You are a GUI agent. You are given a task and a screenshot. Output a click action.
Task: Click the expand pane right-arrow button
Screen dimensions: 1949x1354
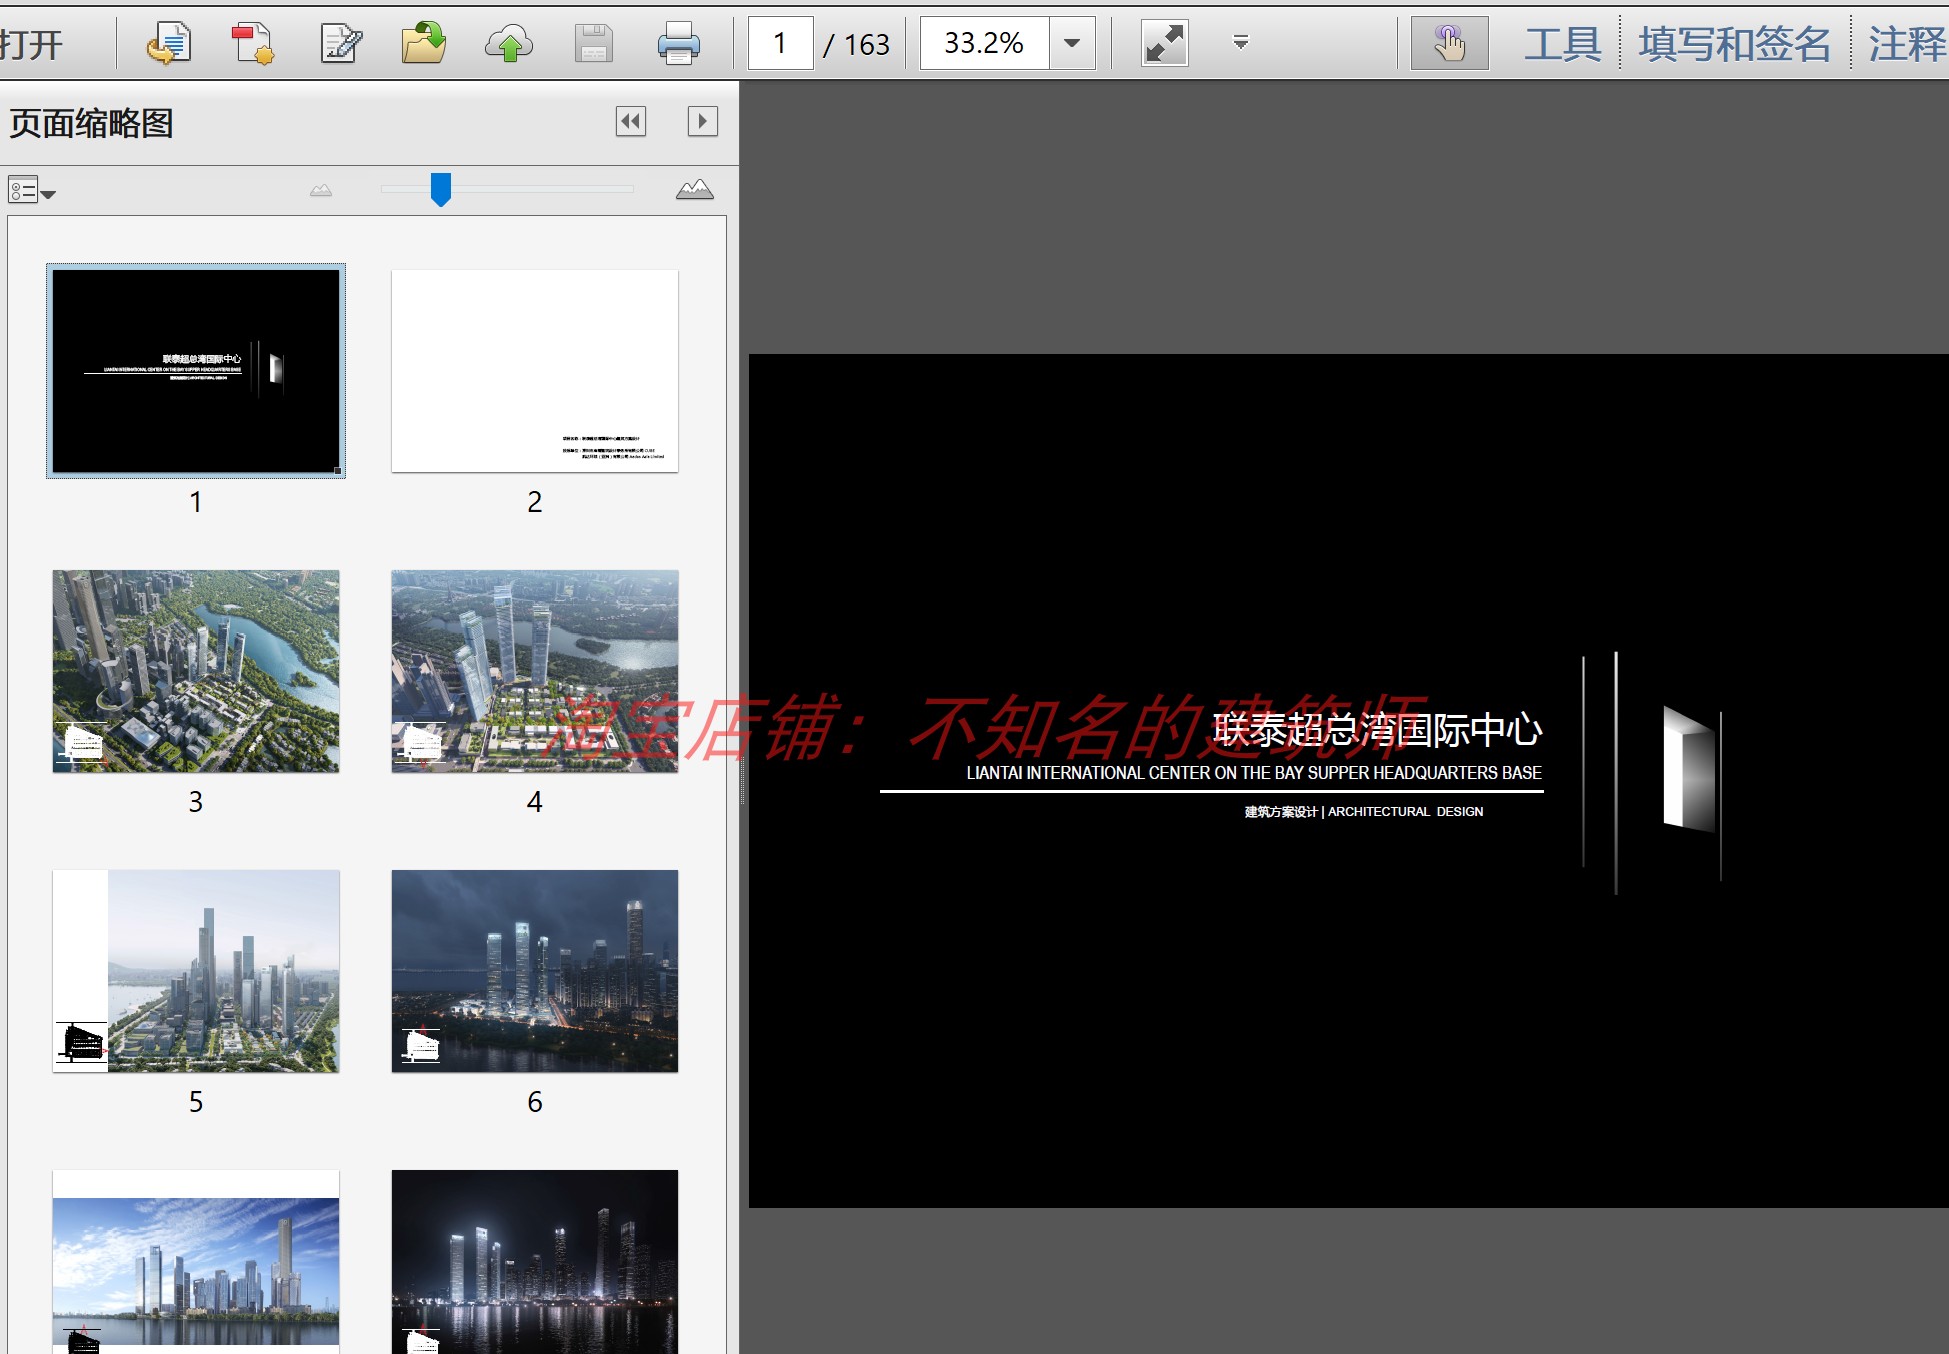[x=703, y=121]
